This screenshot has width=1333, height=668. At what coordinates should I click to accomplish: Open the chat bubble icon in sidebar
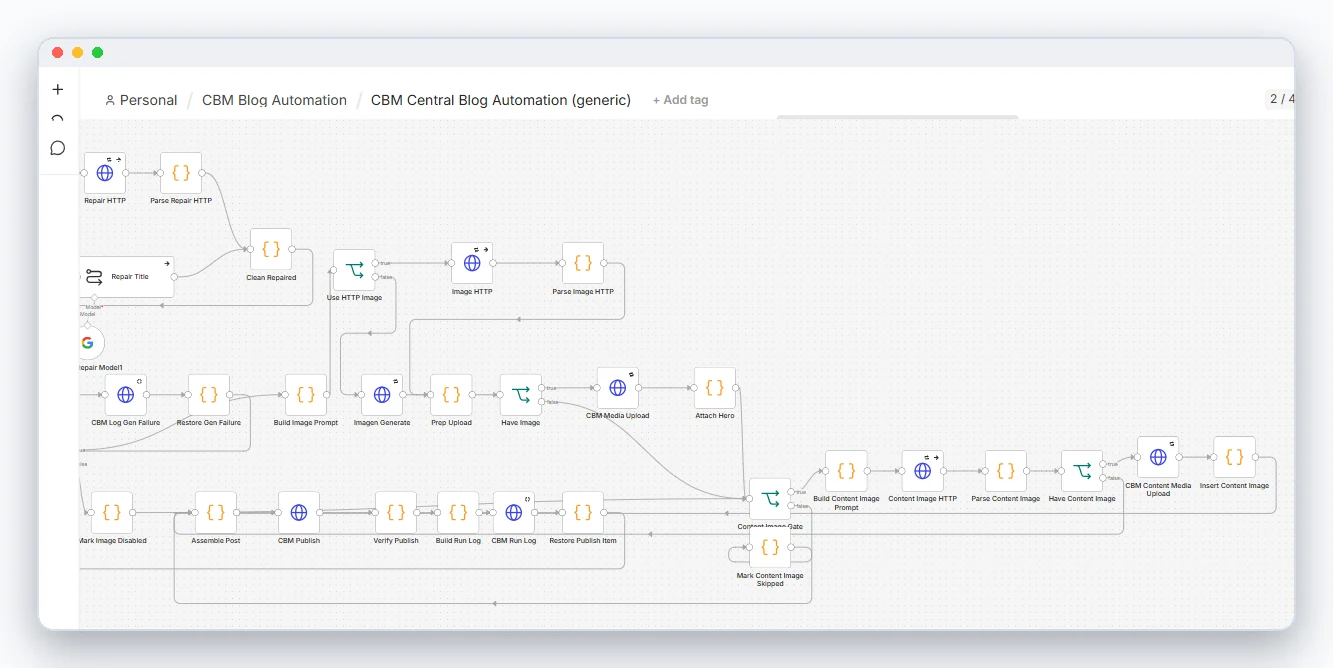pos(58,148)
